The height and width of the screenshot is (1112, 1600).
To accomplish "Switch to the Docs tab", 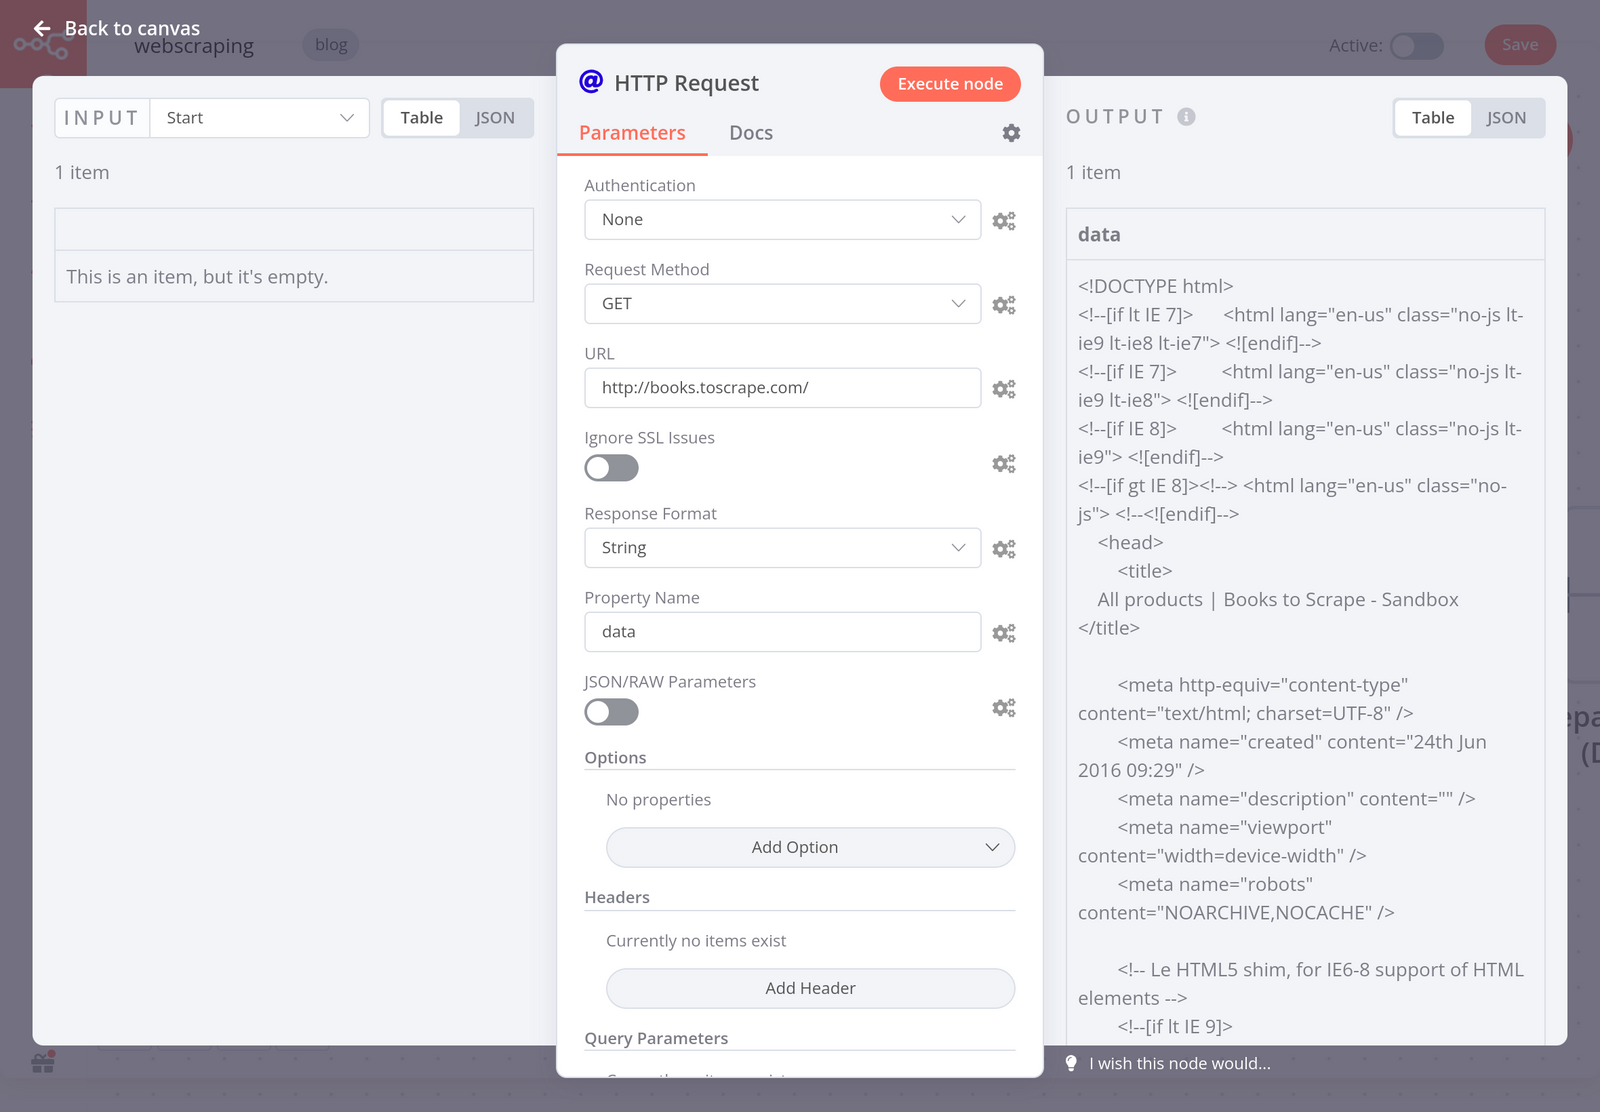I will (x=750, y=133).
